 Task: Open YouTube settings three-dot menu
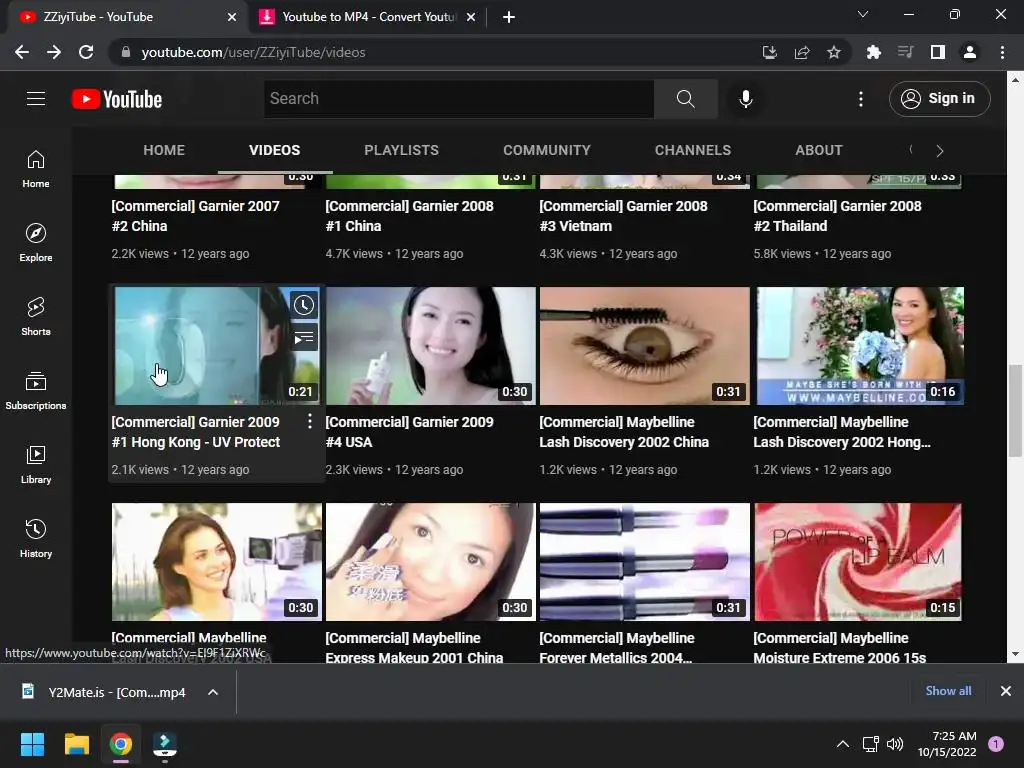[861, 99]
